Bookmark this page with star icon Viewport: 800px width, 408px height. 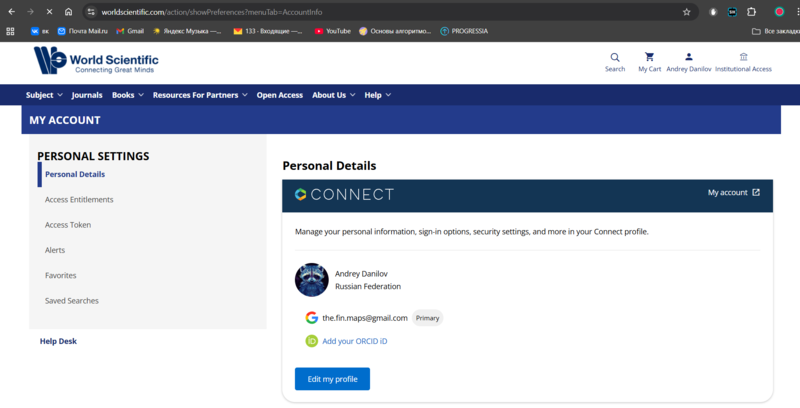[x=686, y=12]
